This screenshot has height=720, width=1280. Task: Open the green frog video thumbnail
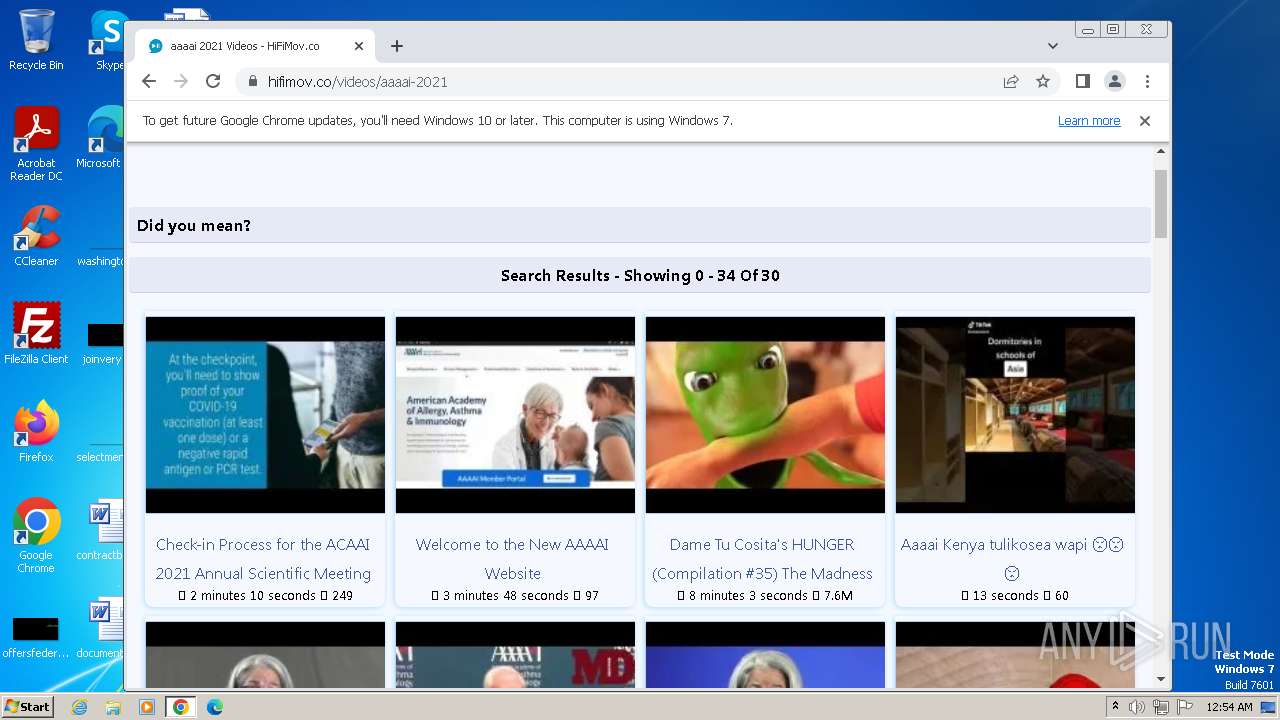[765, 415]
